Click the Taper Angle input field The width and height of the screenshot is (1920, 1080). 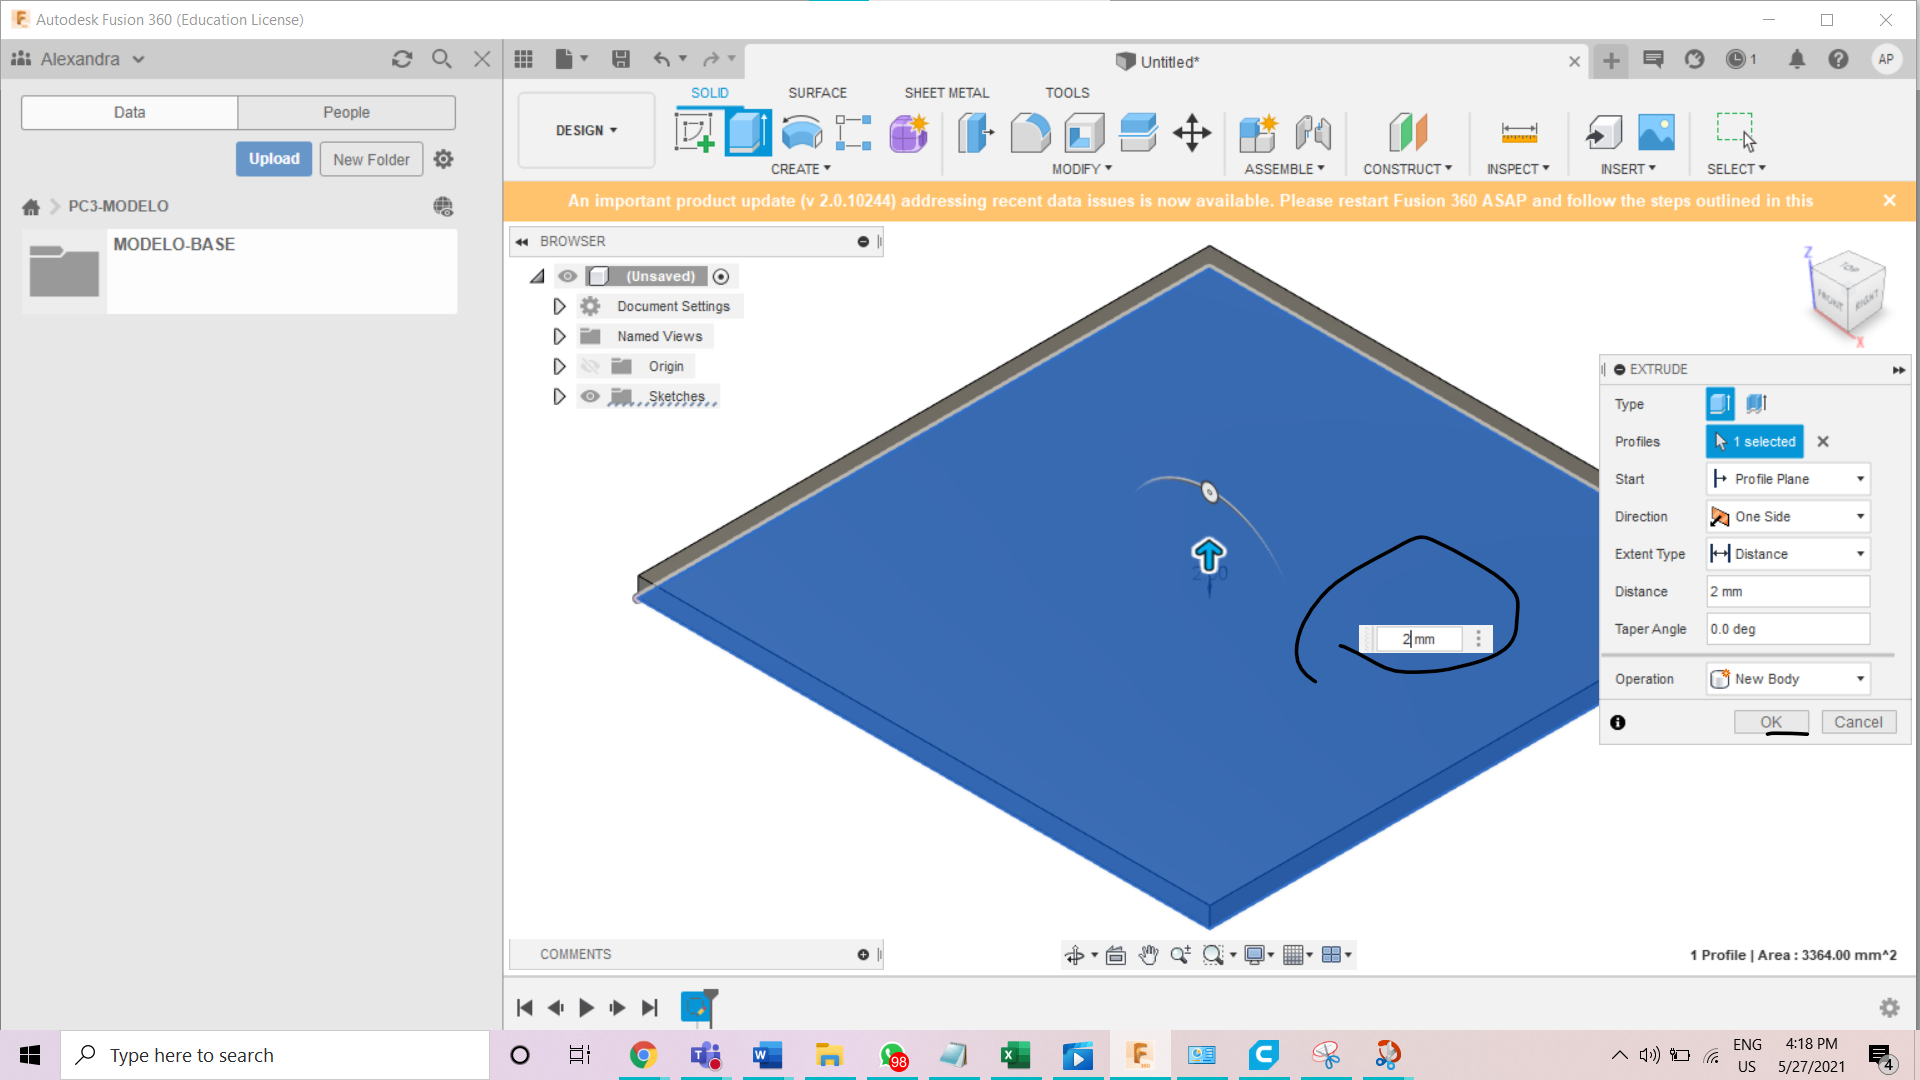1788,629
